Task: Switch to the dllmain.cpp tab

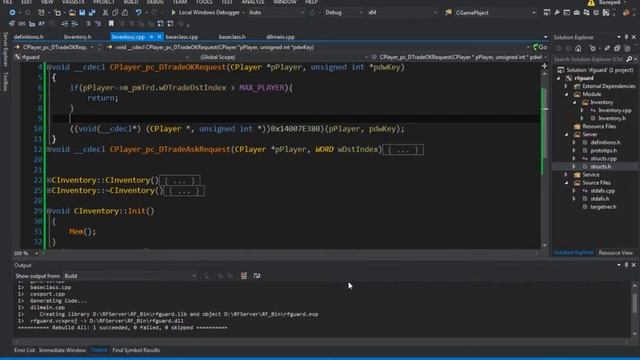Action: click(280, 37)
